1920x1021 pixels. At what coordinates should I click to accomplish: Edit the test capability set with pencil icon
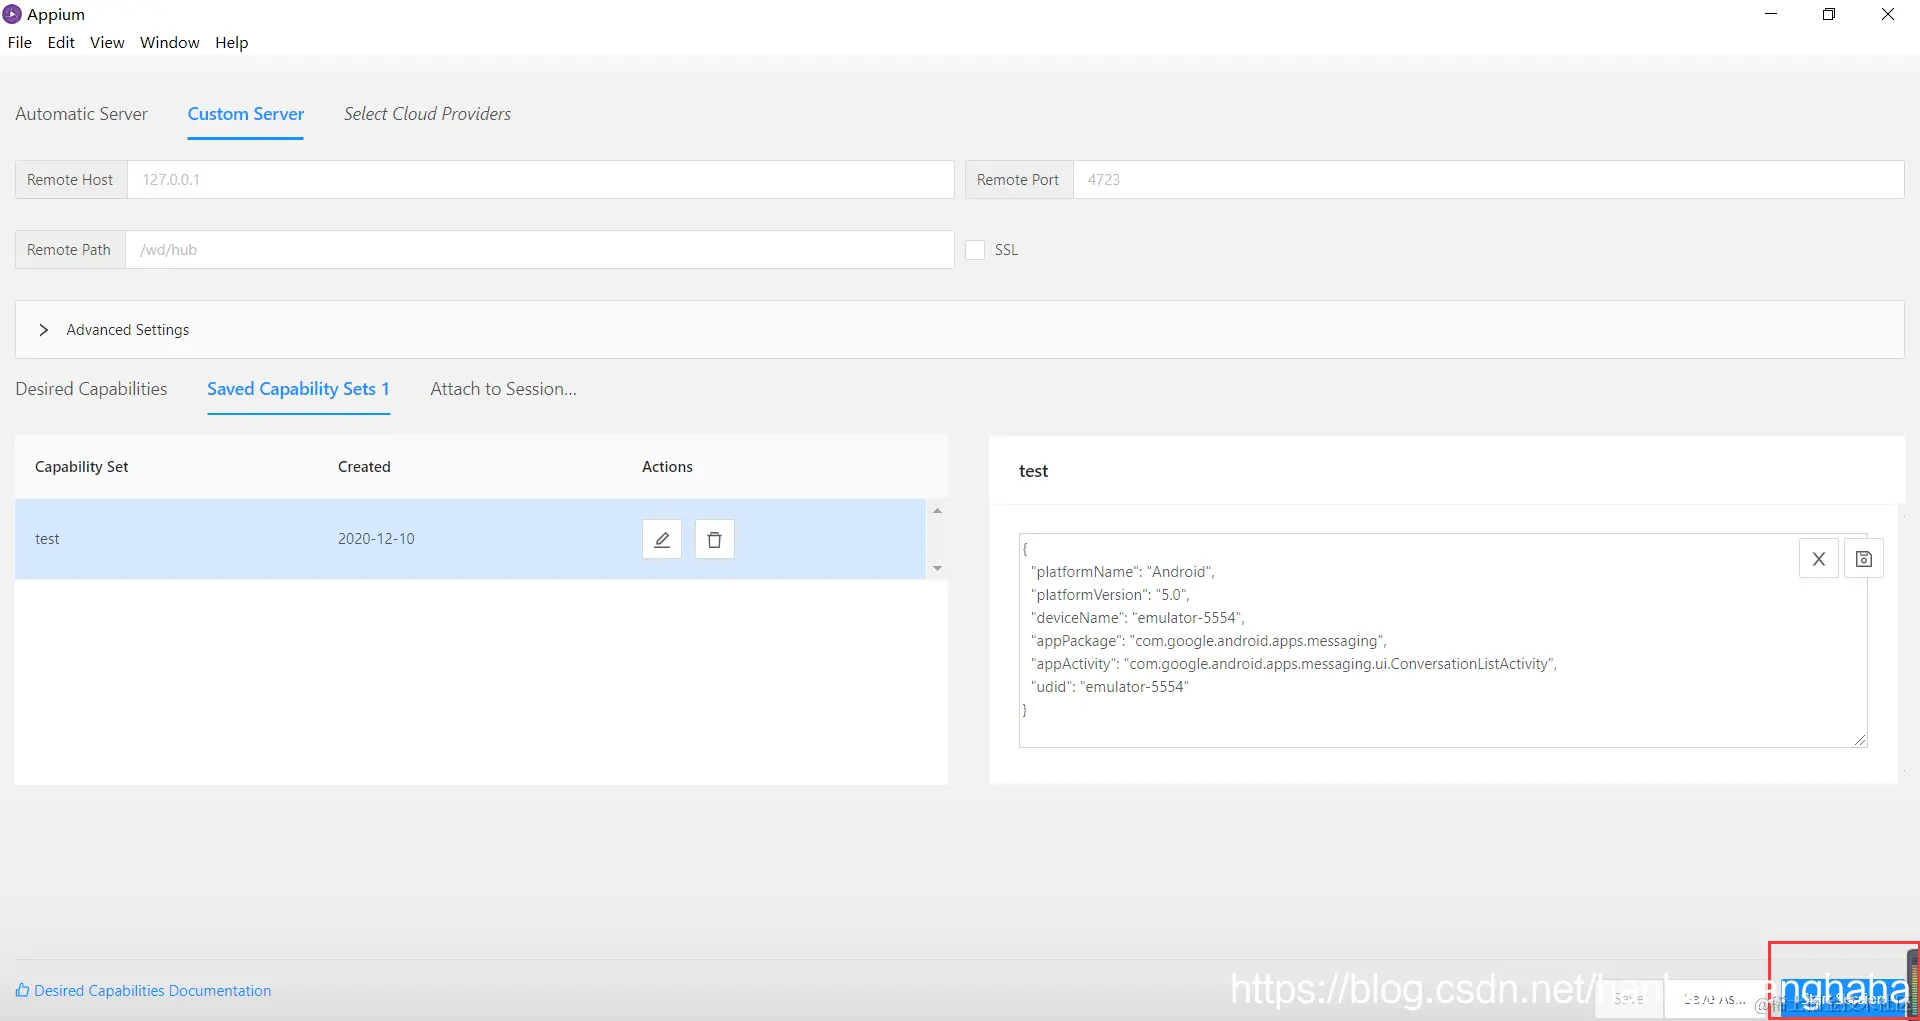661,539
